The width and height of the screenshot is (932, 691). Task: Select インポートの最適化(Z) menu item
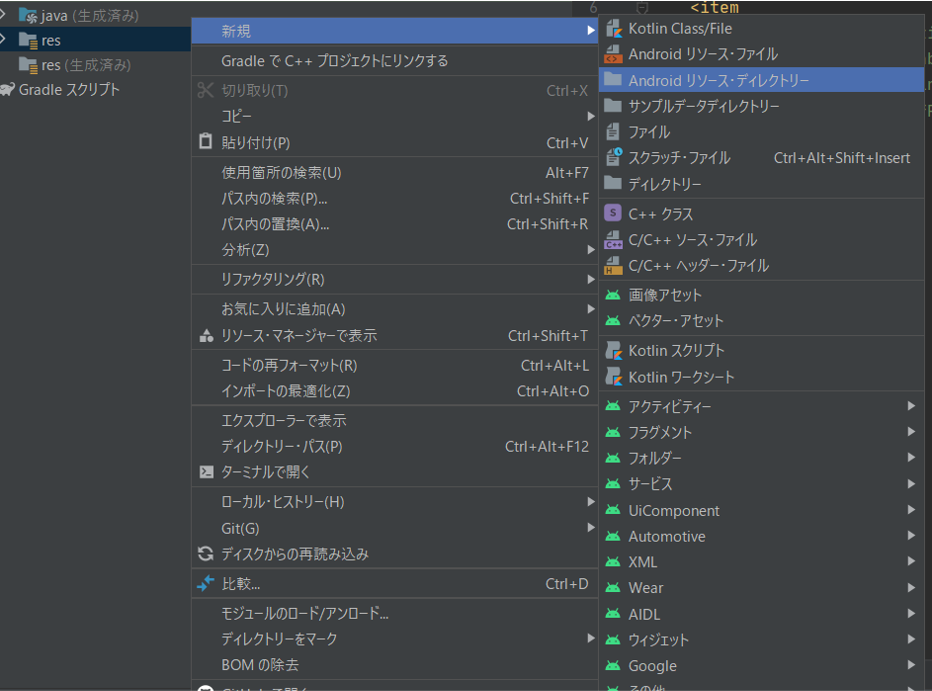coord(395,391)
